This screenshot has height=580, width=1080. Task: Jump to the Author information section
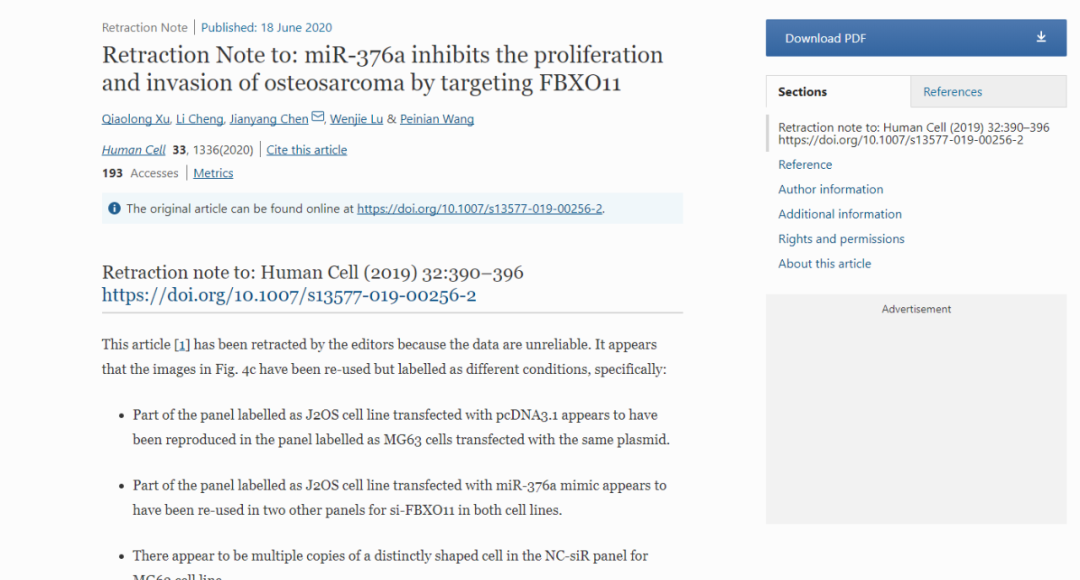[831, 189]
